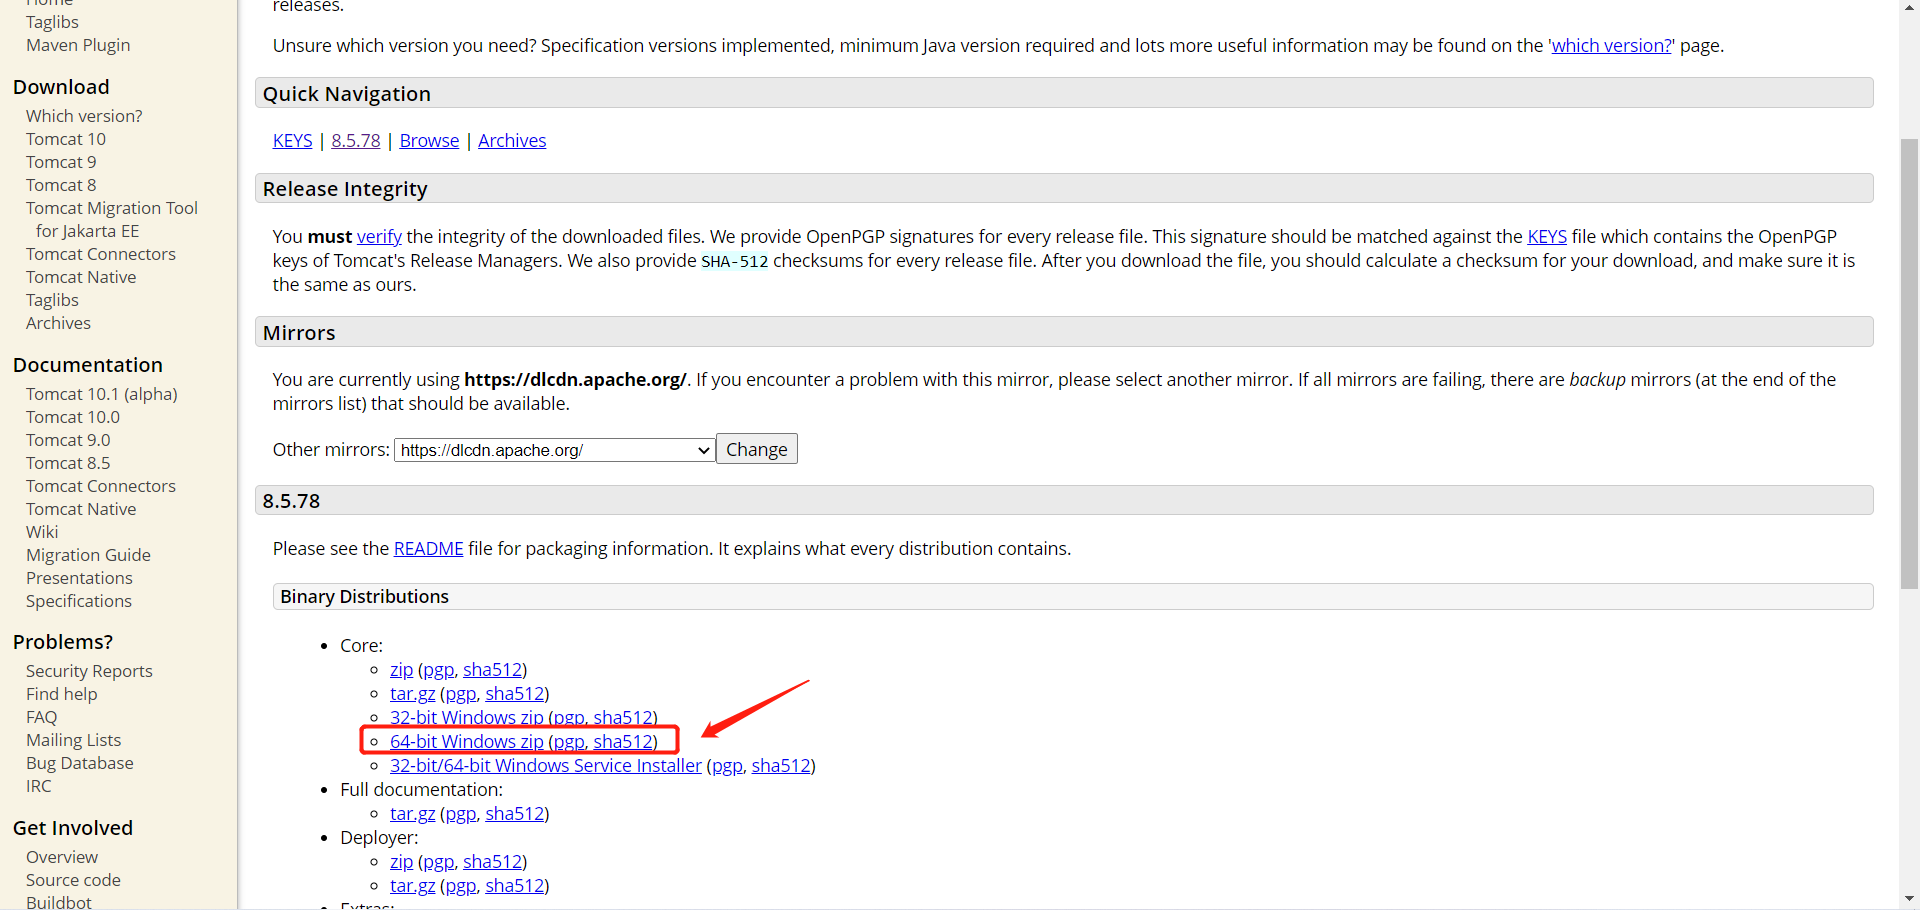The height and width of the screenshot is (910, 1920).
Task: Open the Migration Guide link
Action: pyautogui.click(x=88, y=555)
